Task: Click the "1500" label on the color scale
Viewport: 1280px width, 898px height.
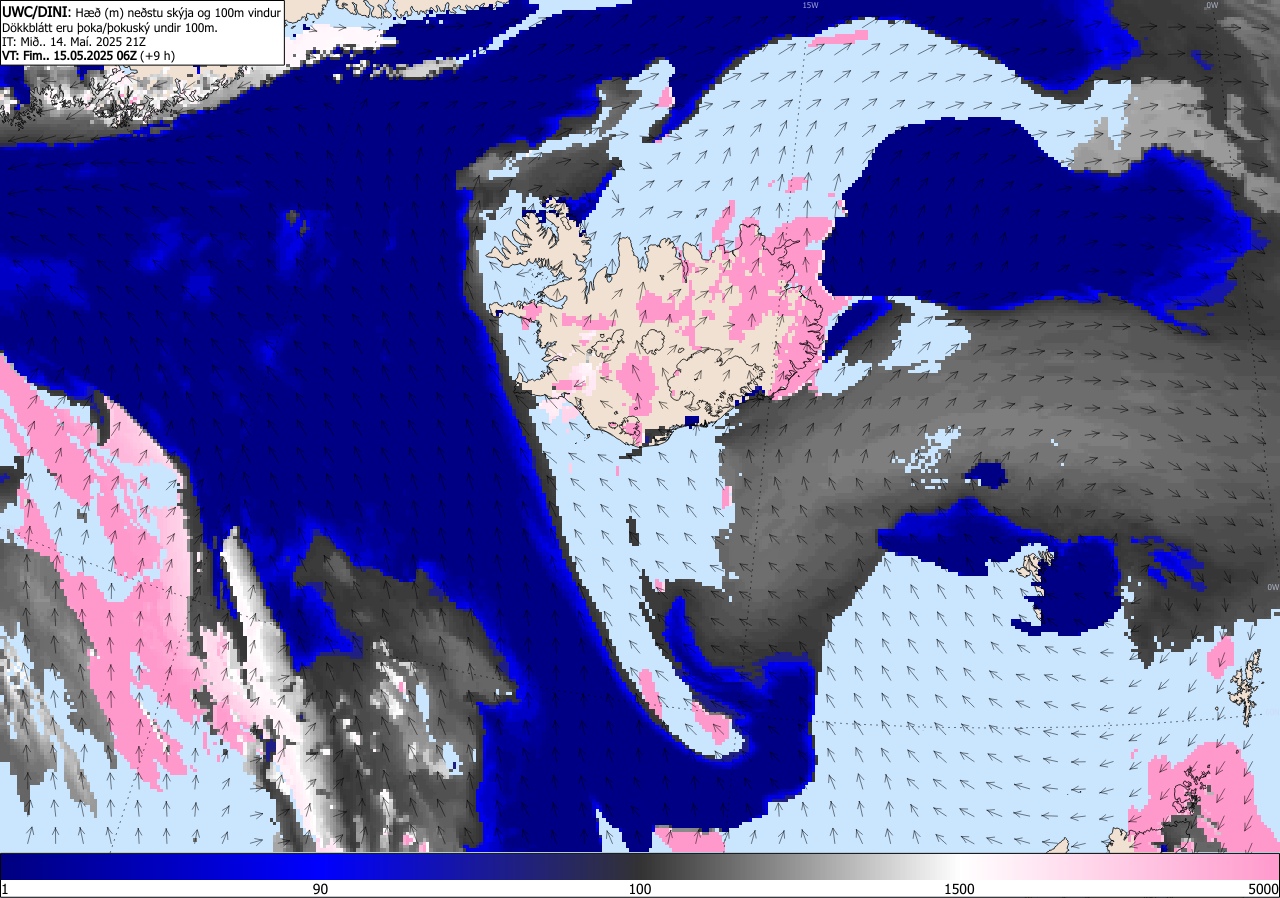Action: click(959, 889)
